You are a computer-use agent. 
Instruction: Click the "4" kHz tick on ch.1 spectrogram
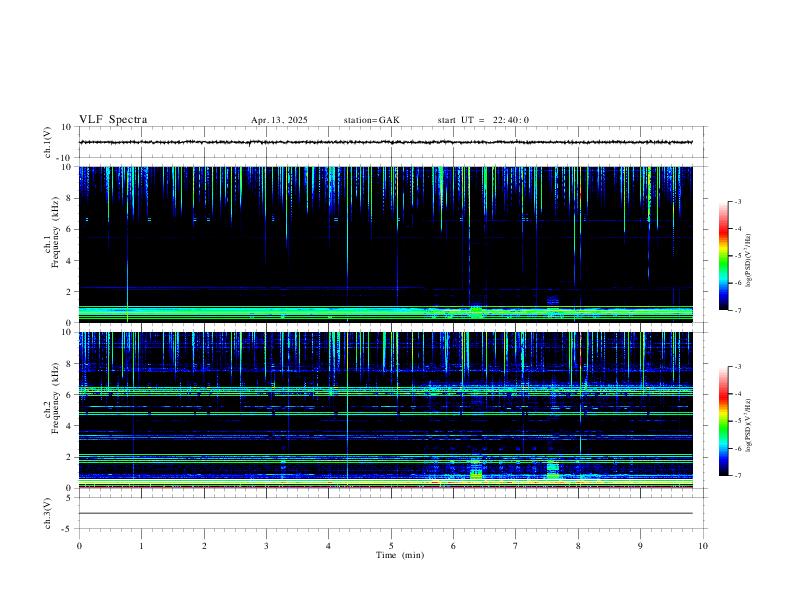[69, 261]
